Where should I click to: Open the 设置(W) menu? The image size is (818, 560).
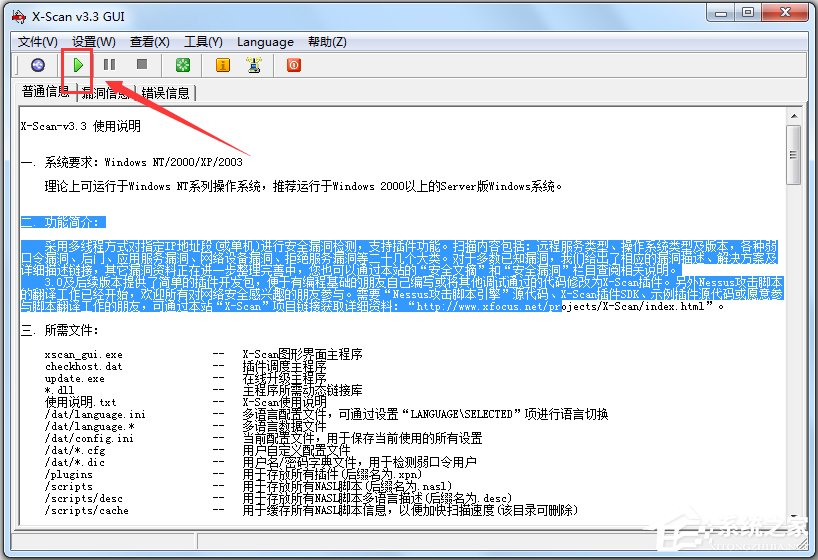pos(93,42)
